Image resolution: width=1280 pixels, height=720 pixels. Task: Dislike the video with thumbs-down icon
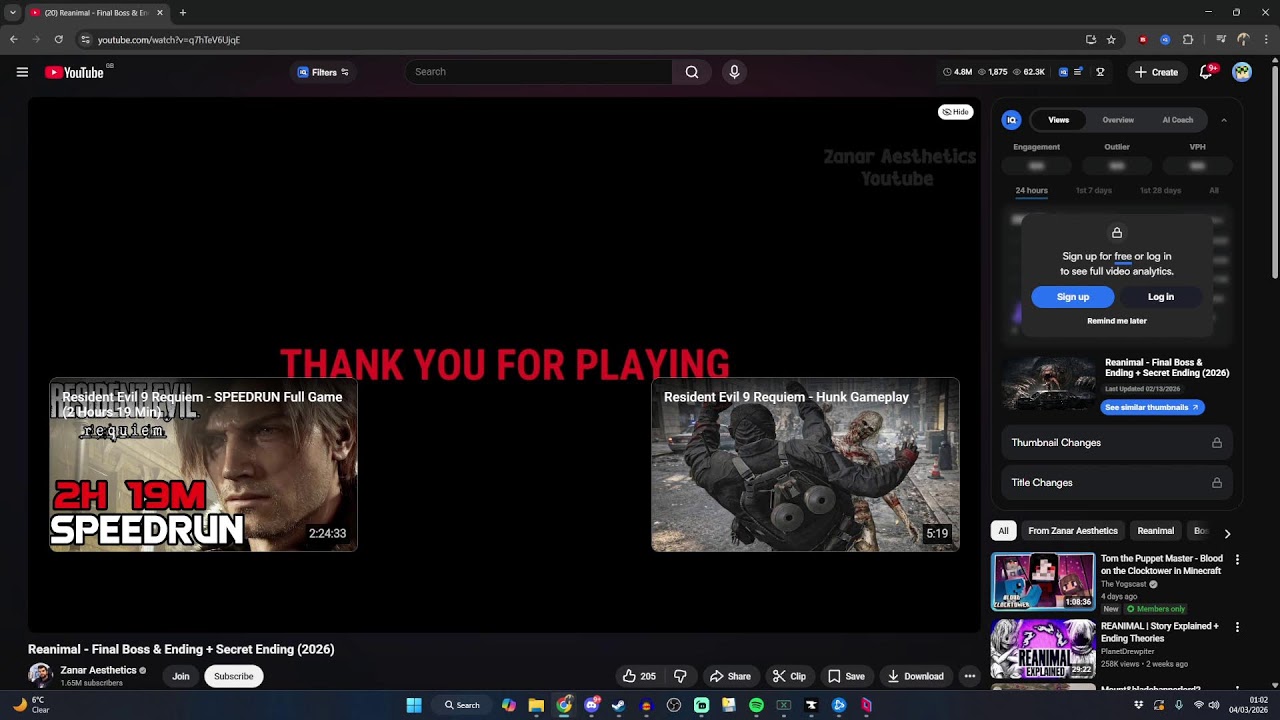coord(680,676)
